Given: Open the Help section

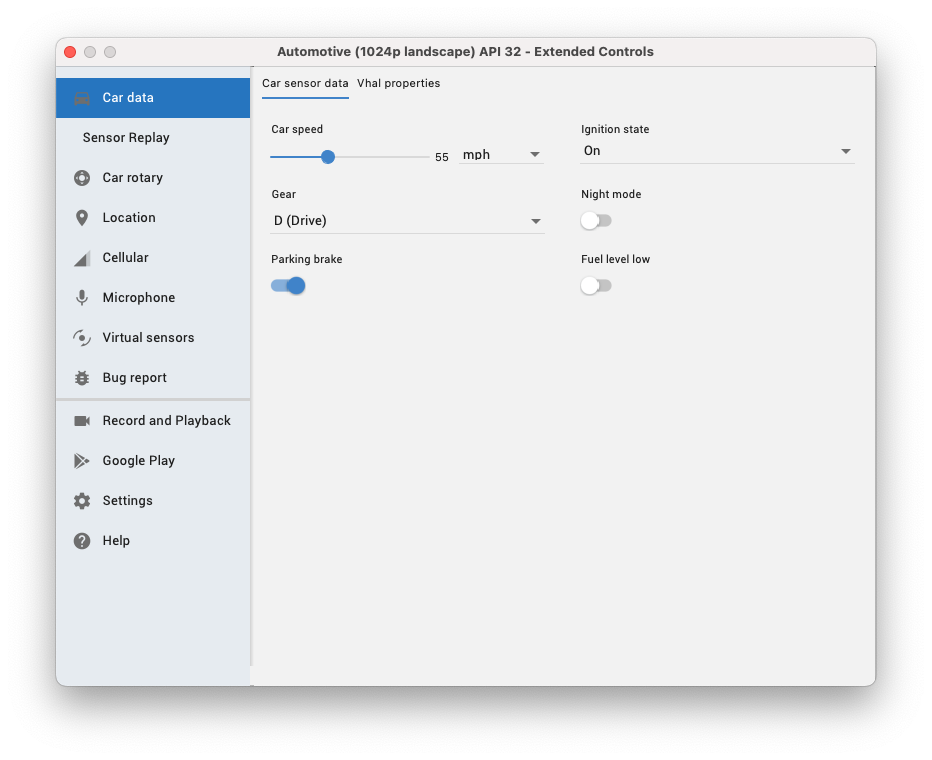Looking at the screenshot, I should [116, 541].
